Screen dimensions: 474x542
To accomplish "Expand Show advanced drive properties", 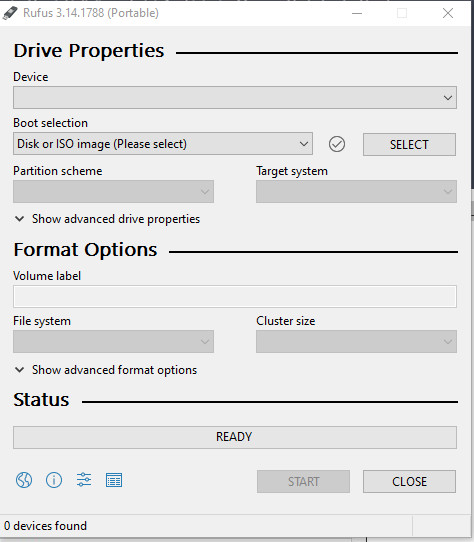I will tap(108, 219).
